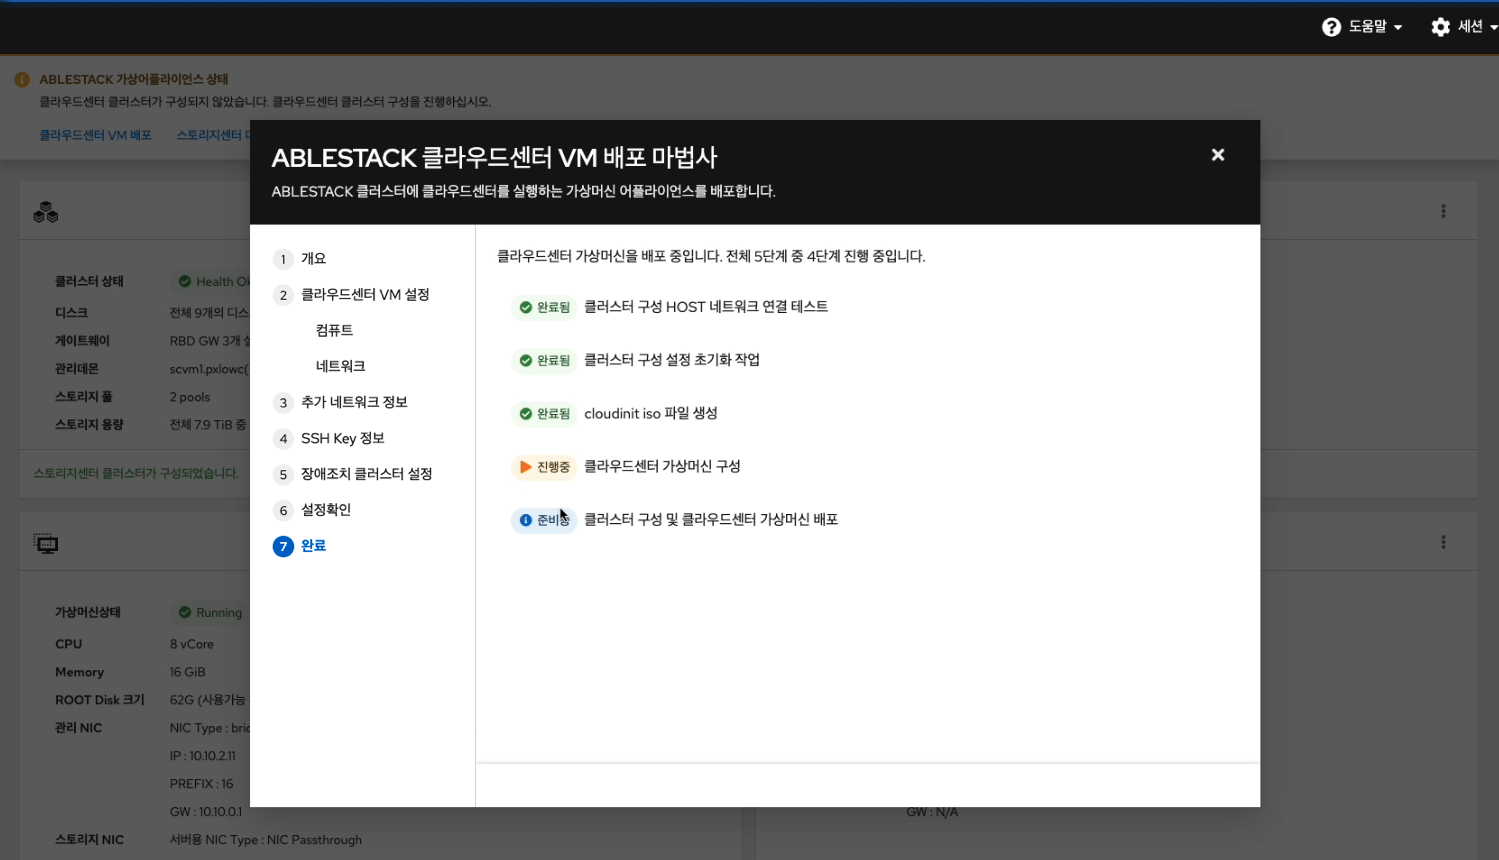Click the 완료됨 badge for HOST 네트워크 연결 테스트
The height and width of the screenshot is (860, 1499).
tap(544, 307)
